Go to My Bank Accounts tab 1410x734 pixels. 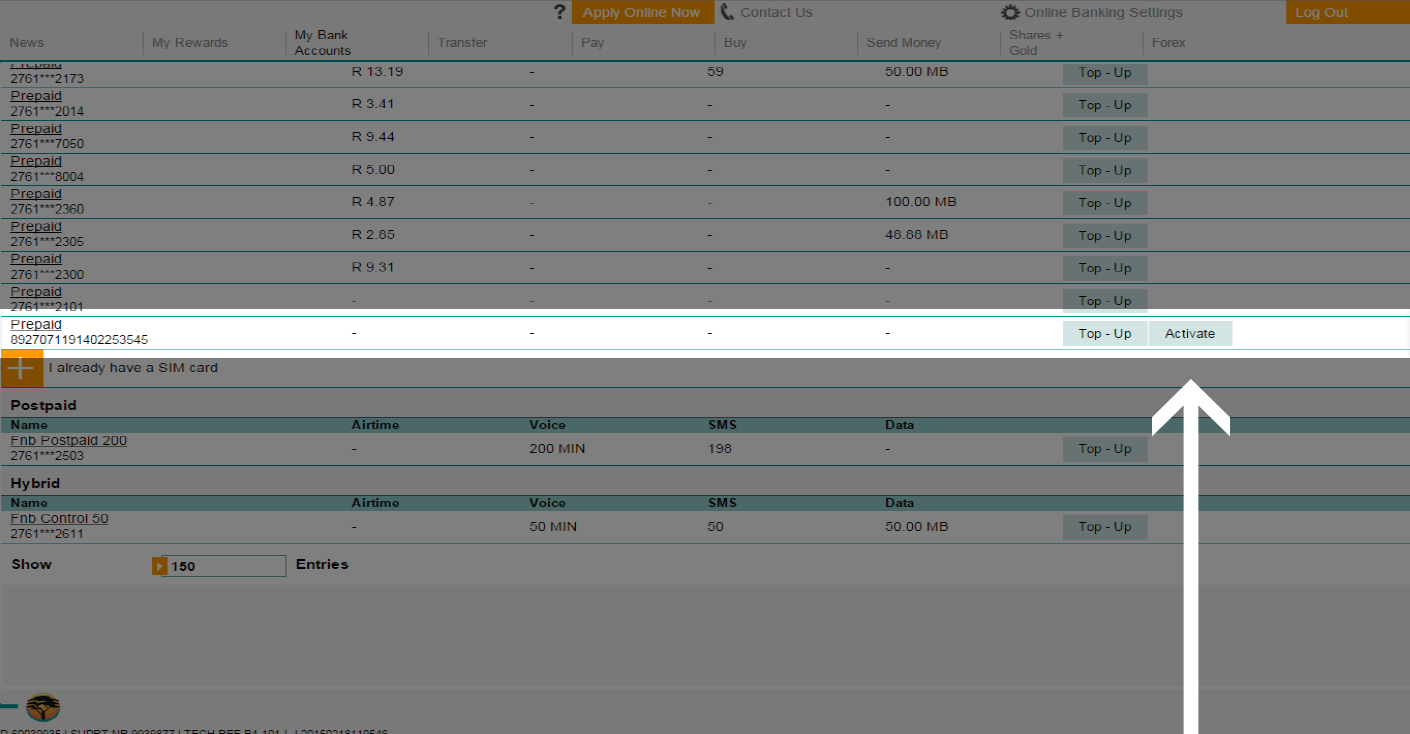pyautogui.click(x=323, y=43)
